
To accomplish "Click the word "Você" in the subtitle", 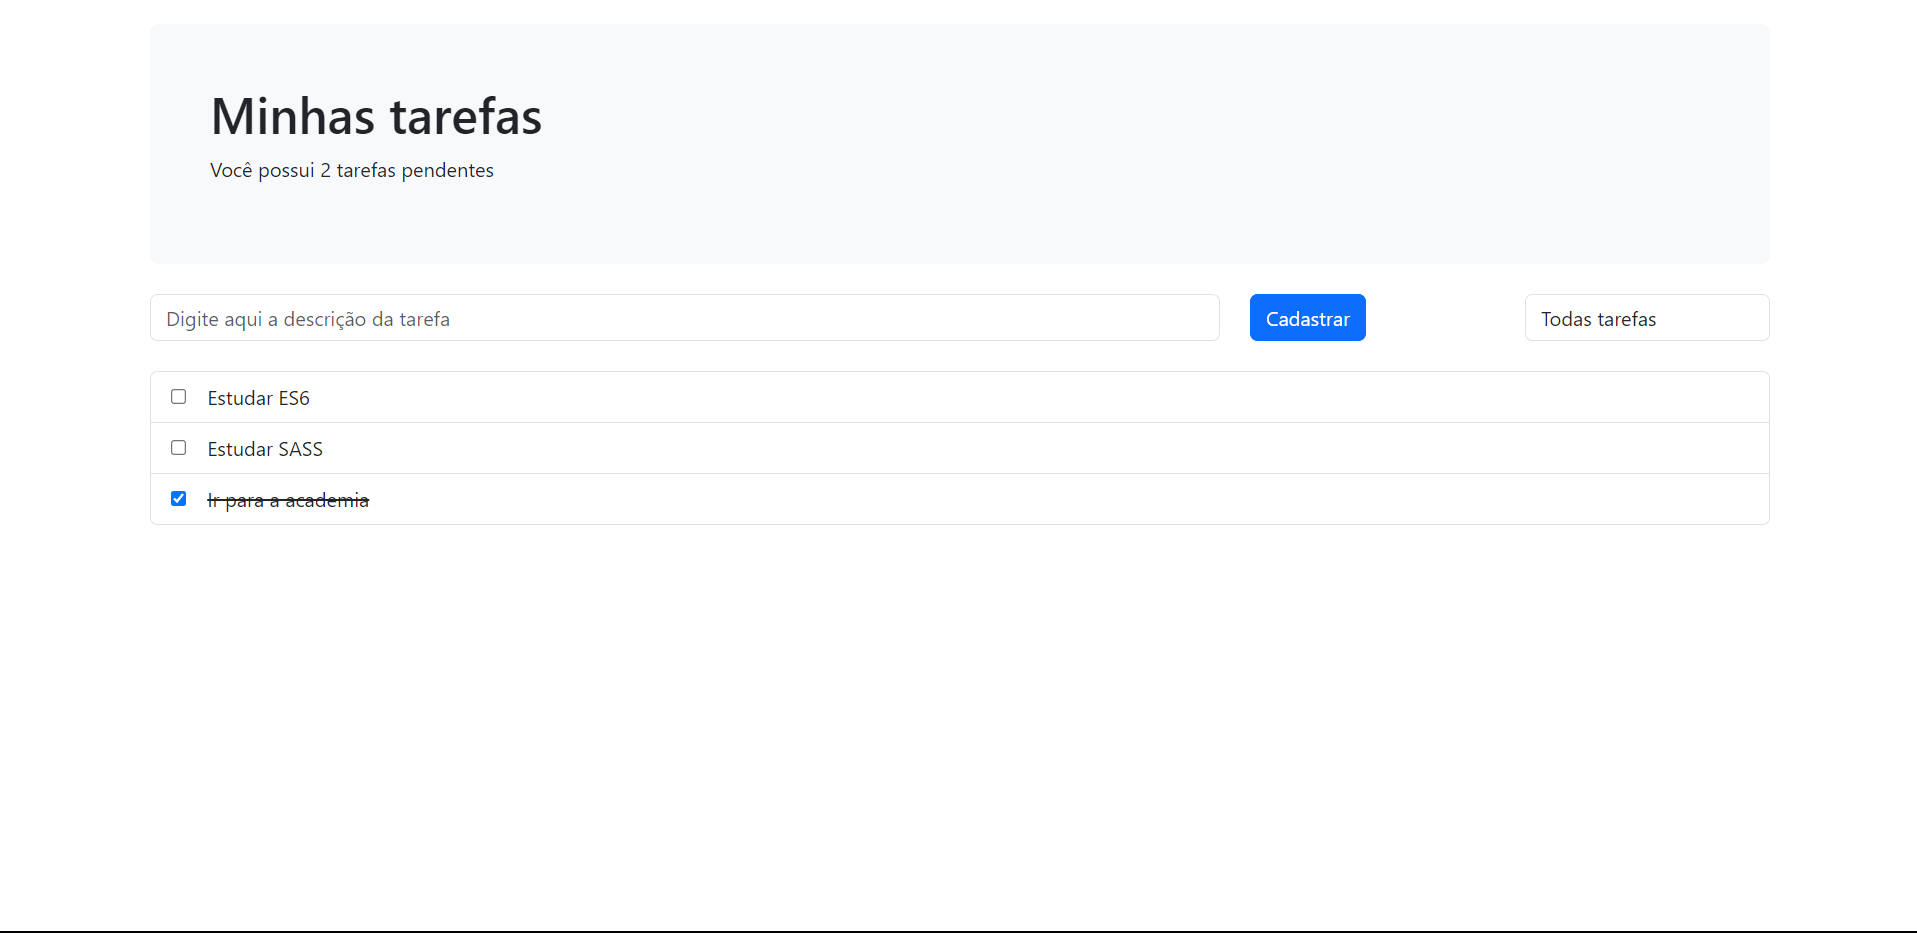I will 231,171.
